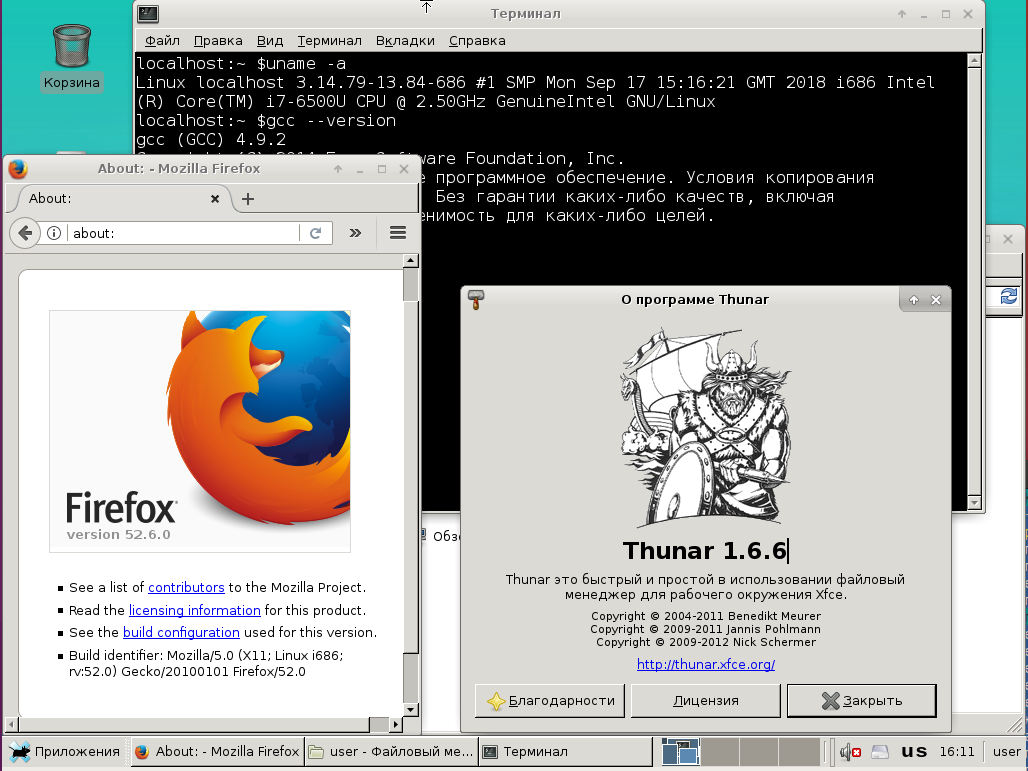Open the Правка menu in Terminal
The width and height of the screenshot is (1028, 771).
coord(218,41)
